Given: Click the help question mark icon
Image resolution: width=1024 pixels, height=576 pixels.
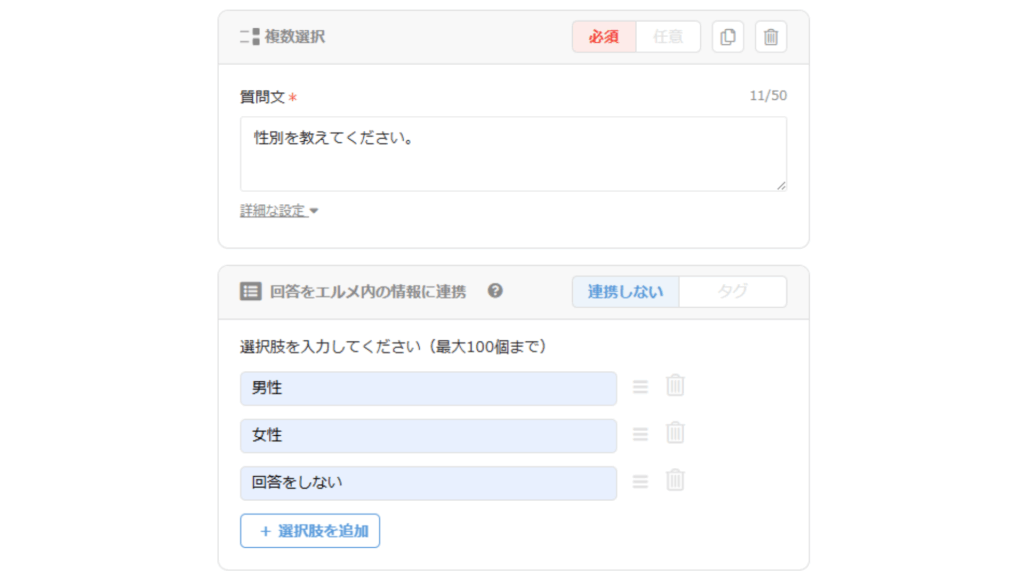Looking at the screenshot, I should (495, 291).
